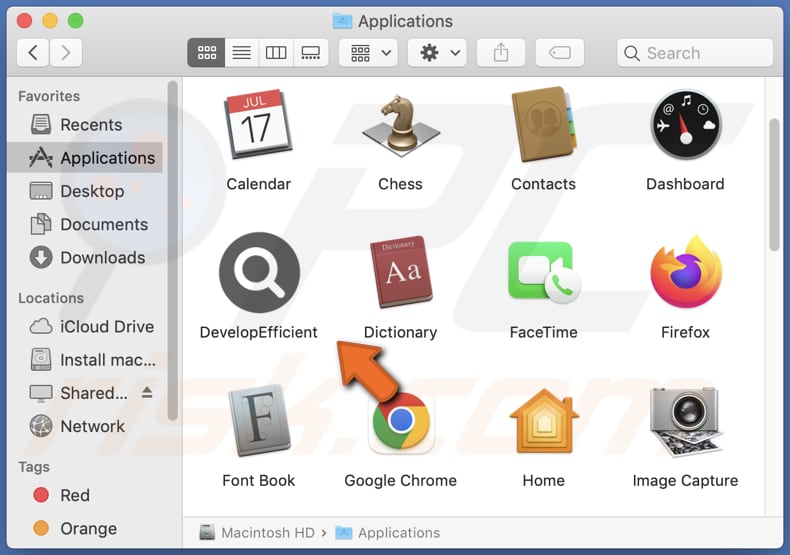Open Recents in the sidebar
Viewport: 790px width, 555px height.
pos(85,124)
